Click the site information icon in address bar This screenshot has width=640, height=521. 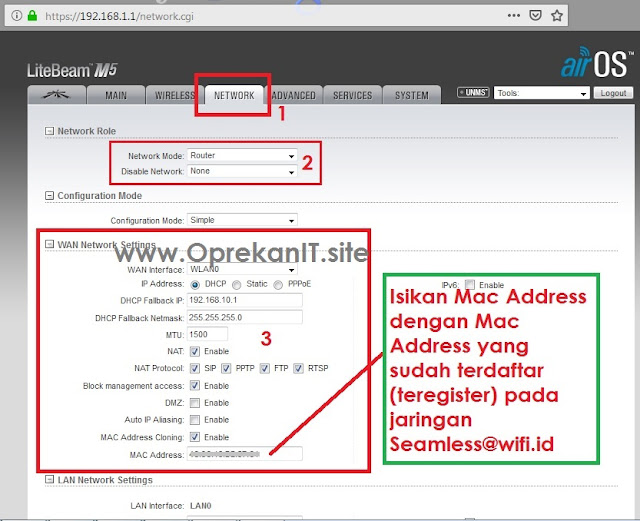(16, 16)
